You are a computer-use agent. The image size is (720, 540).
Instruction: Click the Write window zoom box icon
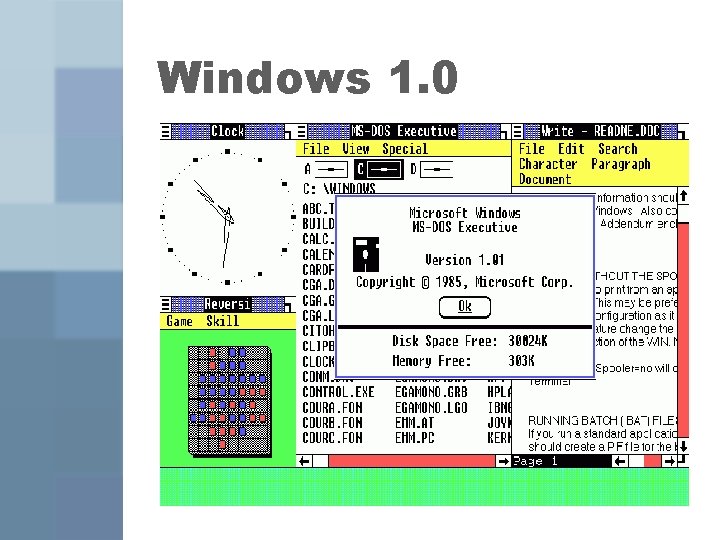click(682, 133)
